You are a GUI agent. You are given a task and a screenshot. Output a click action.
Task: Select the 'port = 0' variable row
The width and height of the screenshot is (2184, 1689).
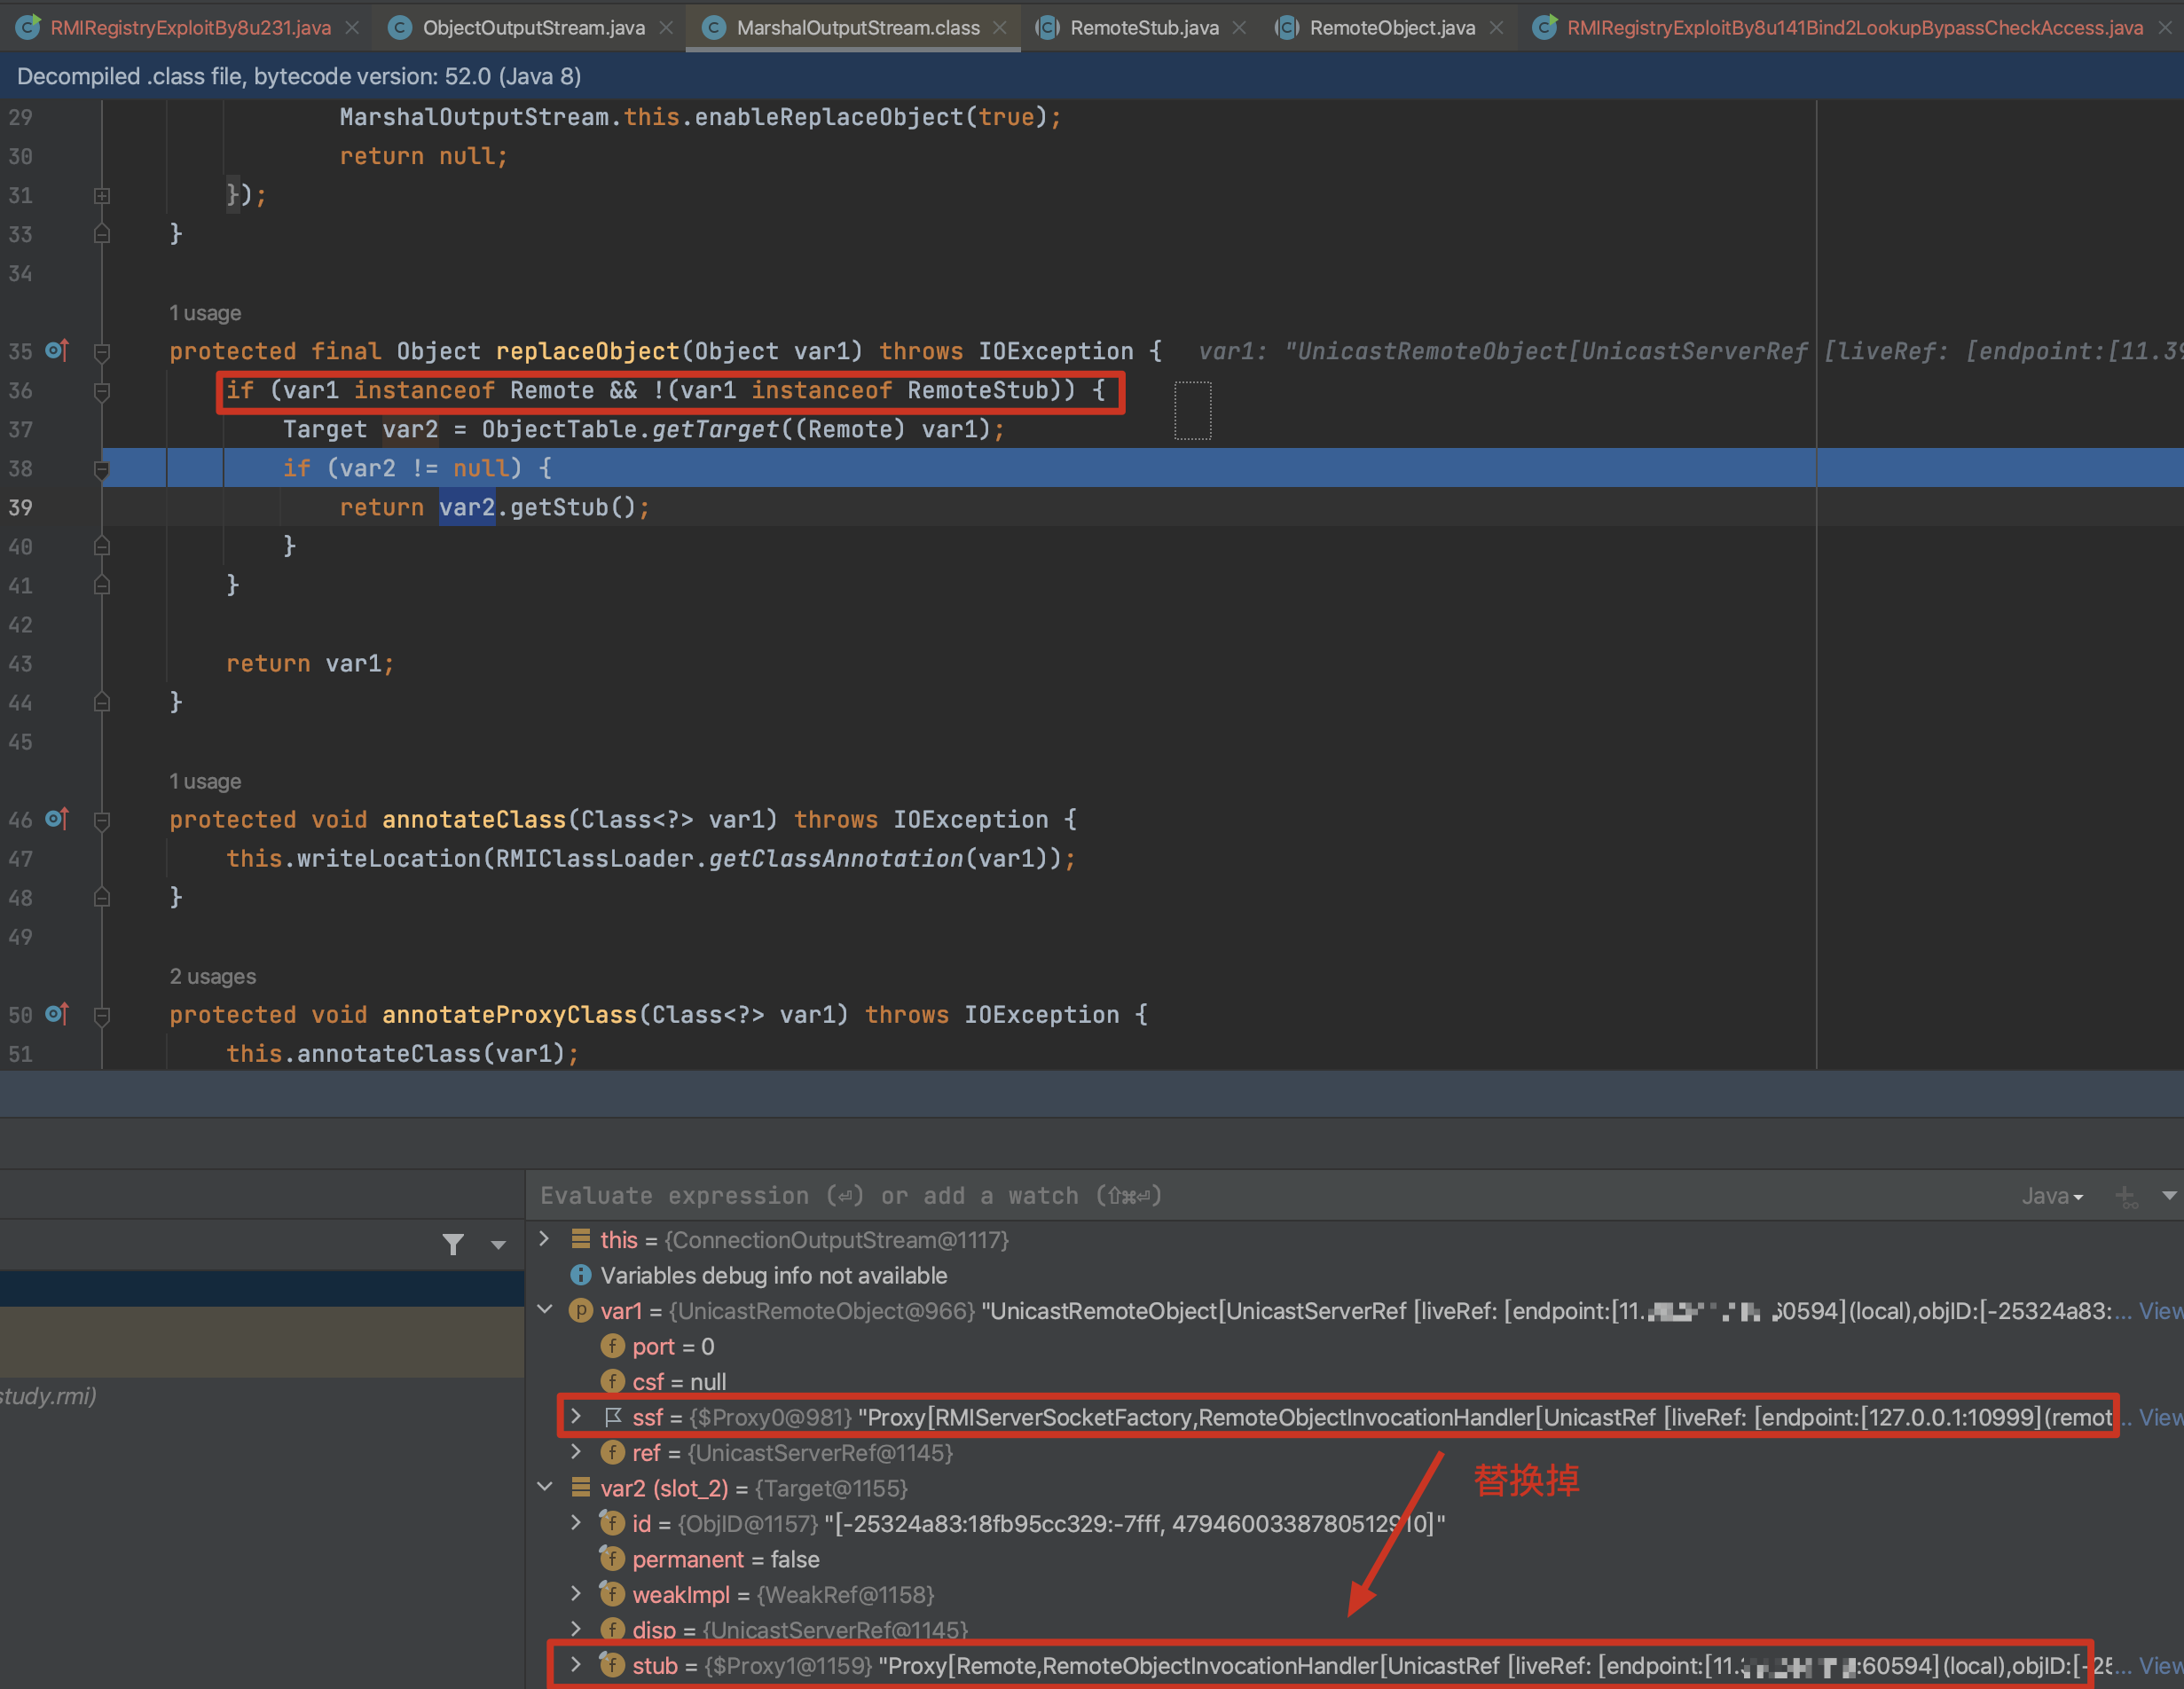pos(1355,1346)
